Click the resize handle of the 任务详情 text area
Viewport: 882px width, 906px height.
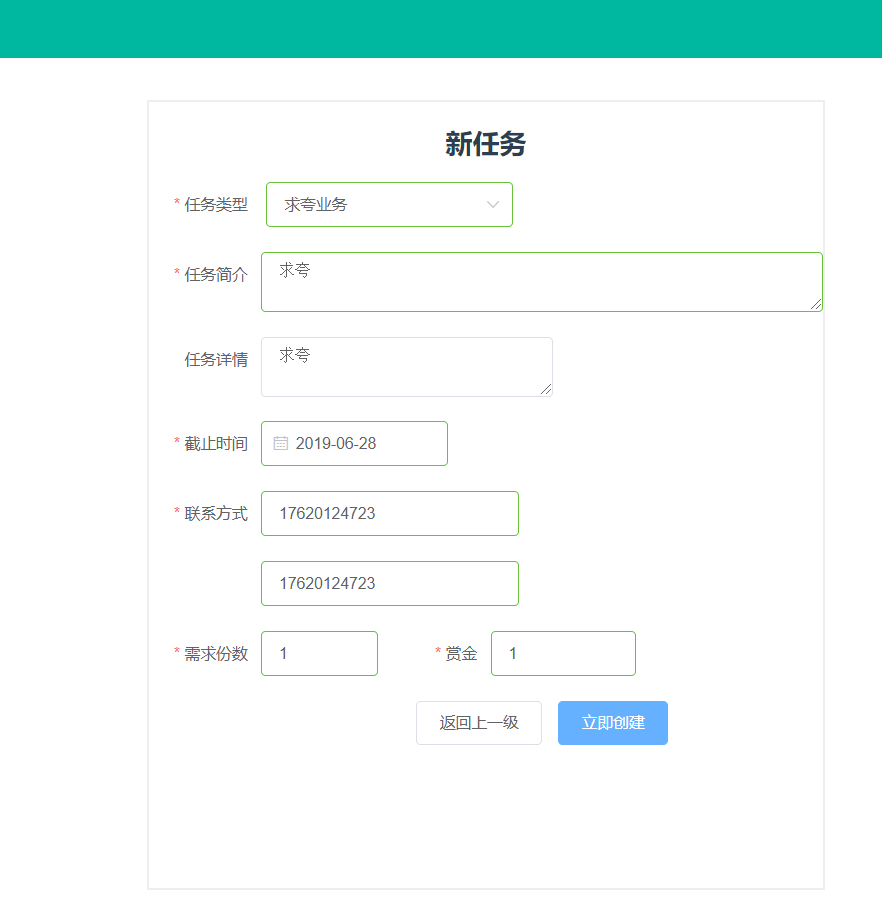(546, 390)
